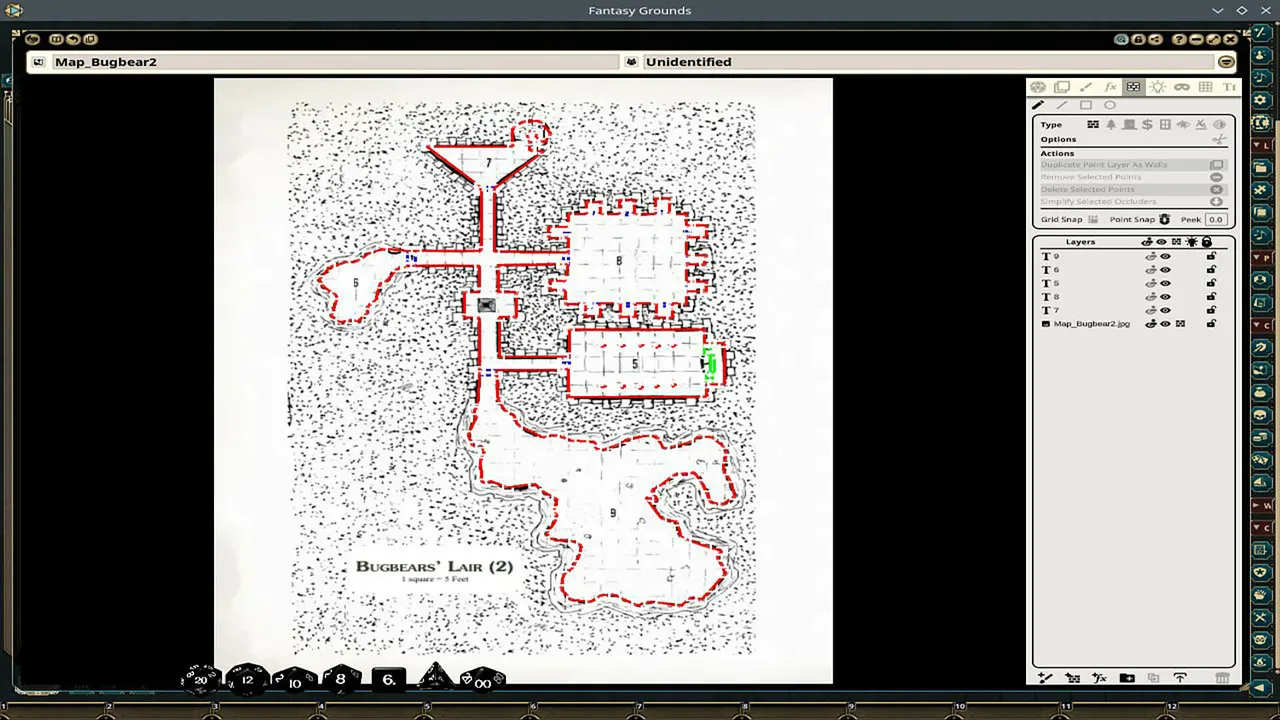Unlock the Map_Bugbear2.jpg layer
Screen dimensions: 1280x720
[x=1211, y=324]
